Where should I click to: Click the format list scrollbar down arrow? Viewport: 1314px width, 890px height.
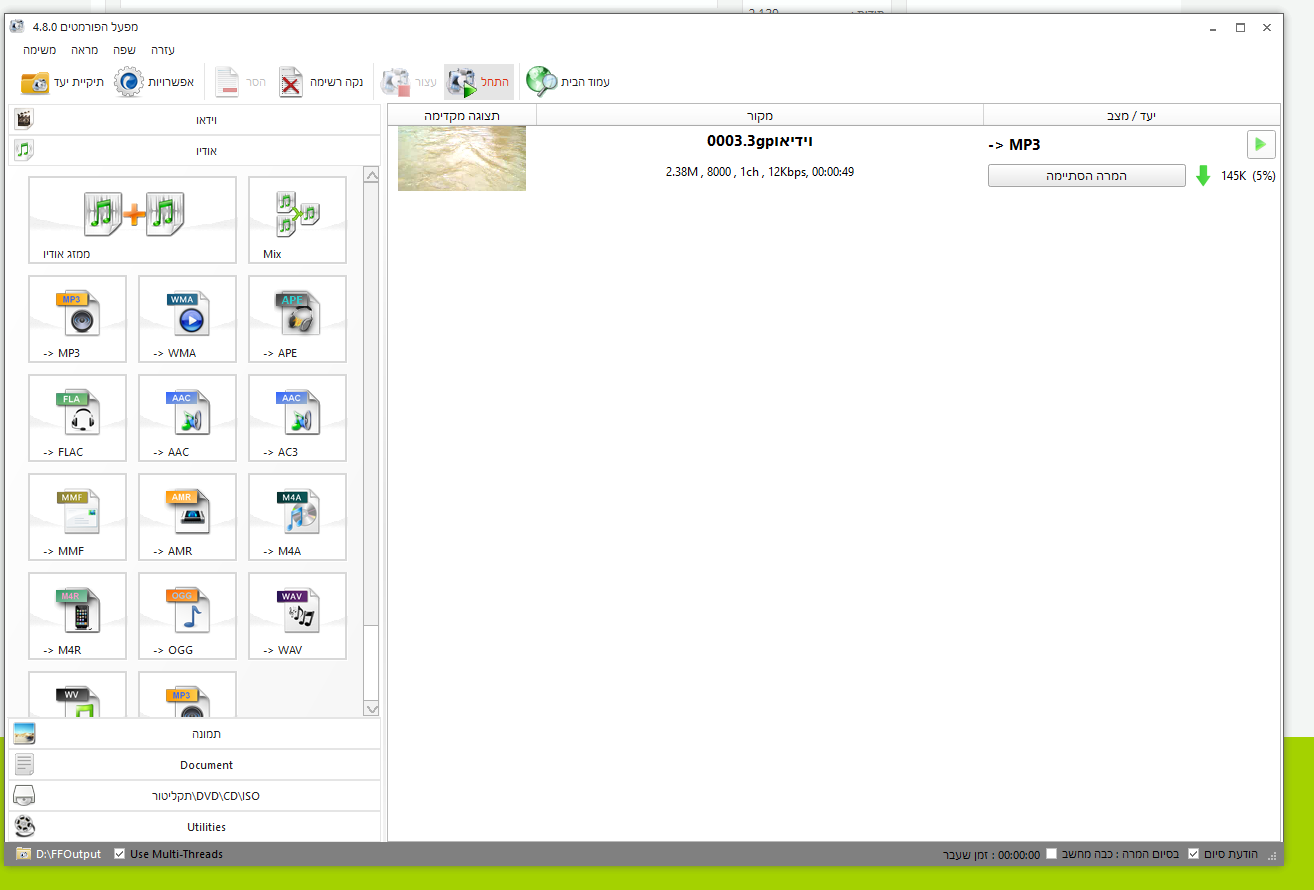(x=371, y=709)
